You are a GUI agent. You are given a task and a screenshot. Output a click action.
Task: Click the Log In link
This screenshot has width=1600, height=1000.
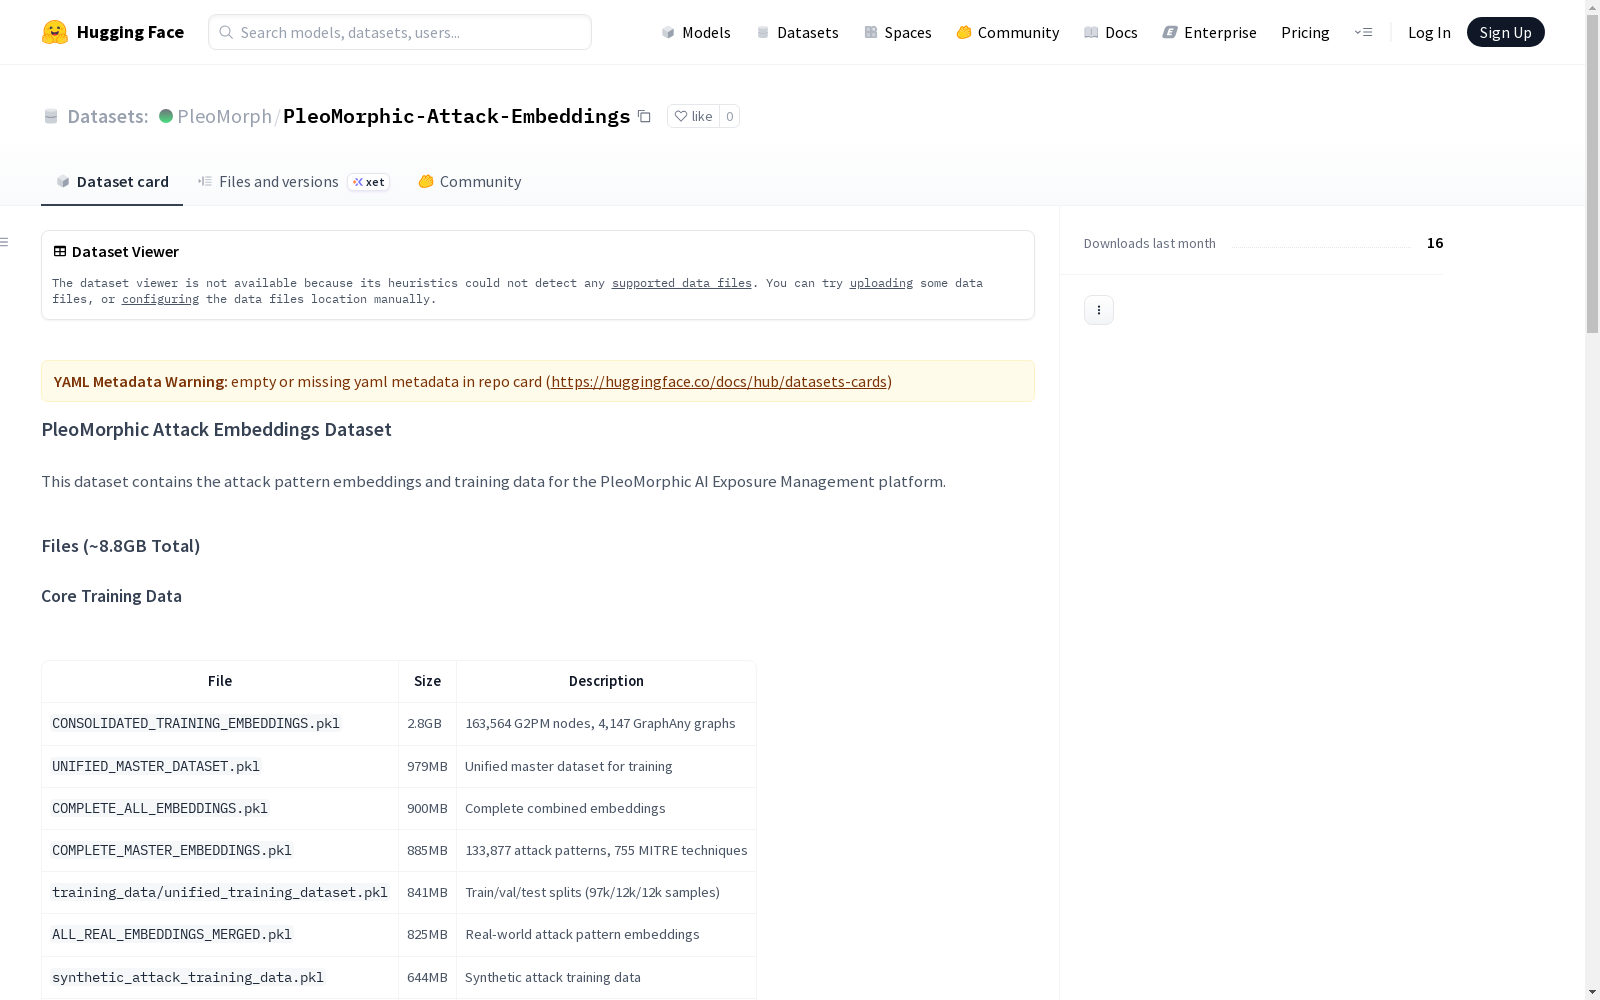(1429, 32)
